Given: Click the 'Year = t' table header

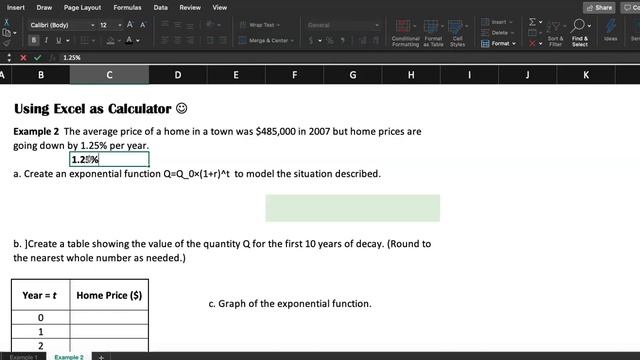Looking at the screenshot, I should [40, 295].
